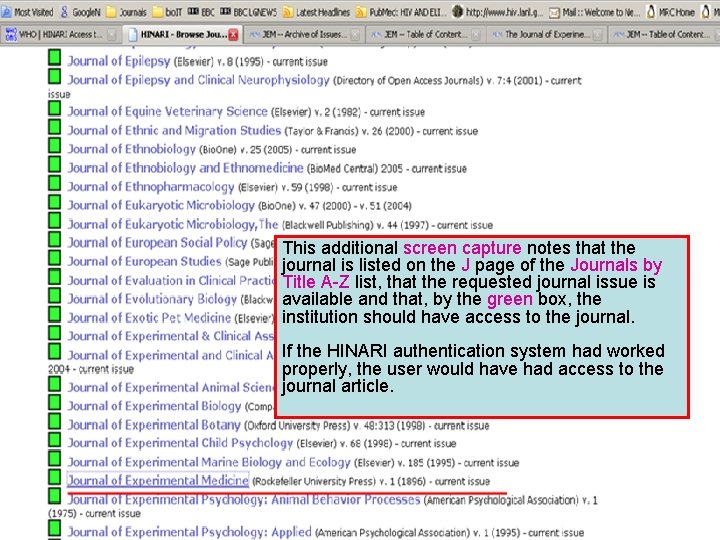Click green box beside Journal of Experimental Botany
Viewport: 720px width, 540px height.
click(55, 421)
